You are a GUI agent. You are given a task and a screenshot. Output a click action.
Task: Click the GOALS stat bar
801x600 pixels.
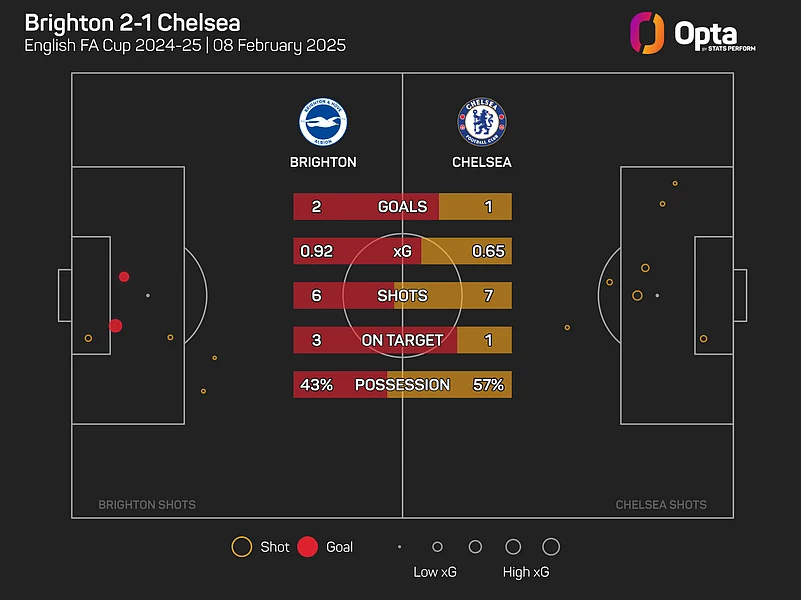(402, 207)
